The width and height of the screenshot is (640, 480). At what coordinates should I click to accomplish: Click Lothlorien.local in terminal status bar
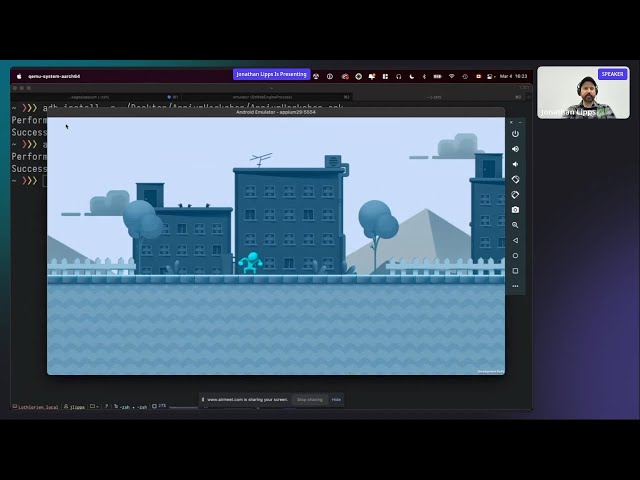tap(36, 407)
